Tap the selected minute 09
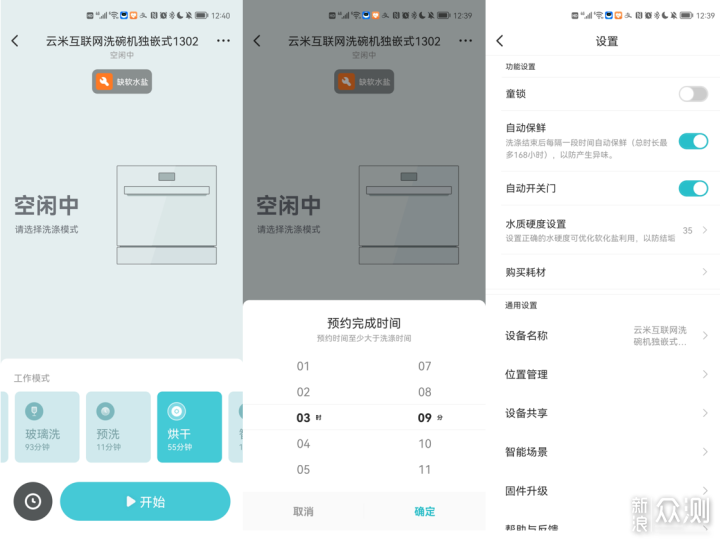Image resolution: width=720 pixels, height=542 pixels. 425,418
